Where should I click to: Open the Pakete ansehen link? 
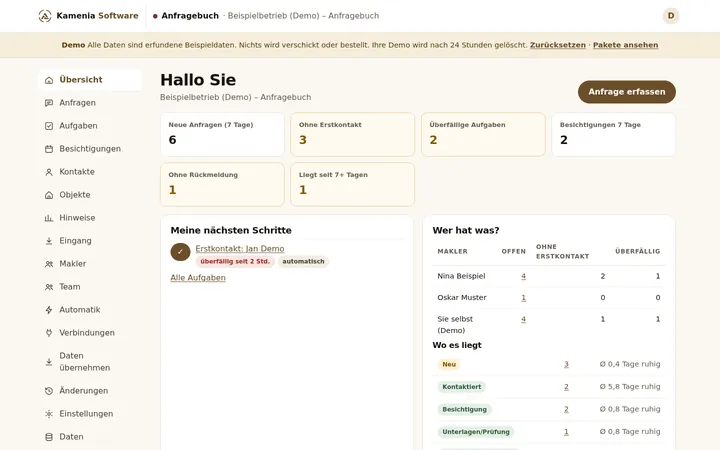pos(625,45)
